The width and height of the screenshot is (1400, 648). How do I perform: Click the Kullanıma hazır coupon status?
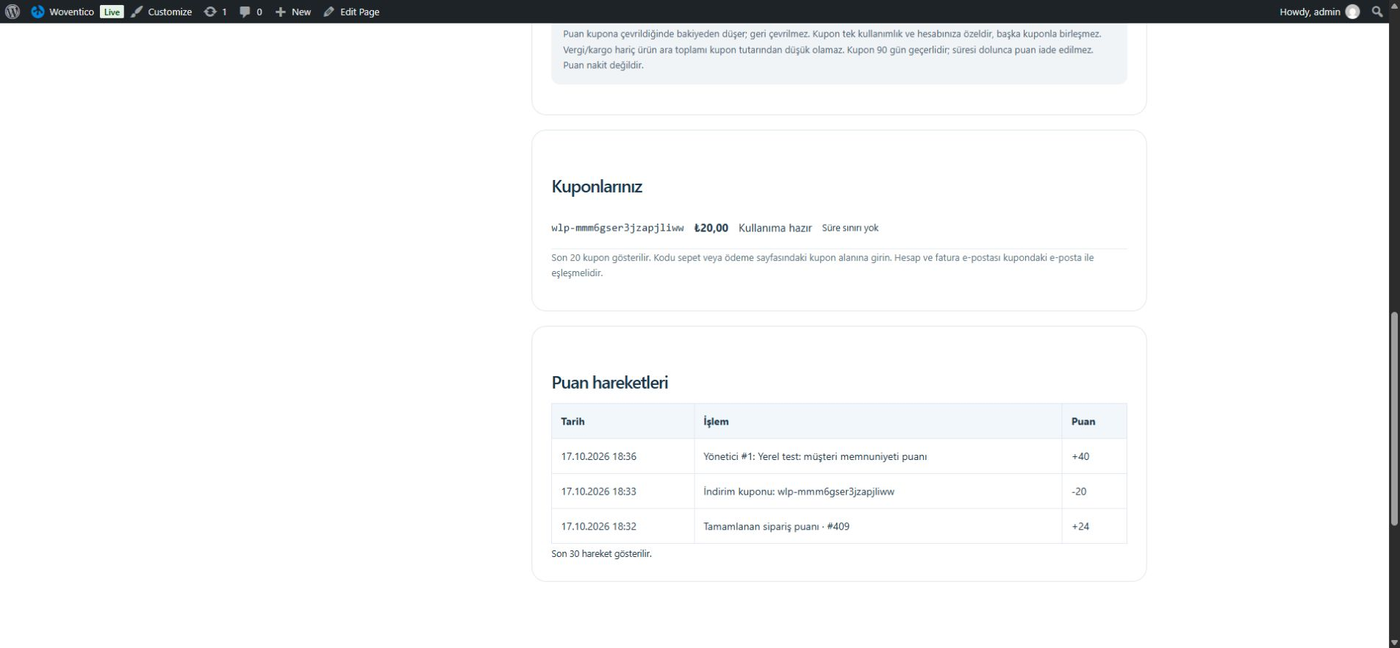click(775, 228)
